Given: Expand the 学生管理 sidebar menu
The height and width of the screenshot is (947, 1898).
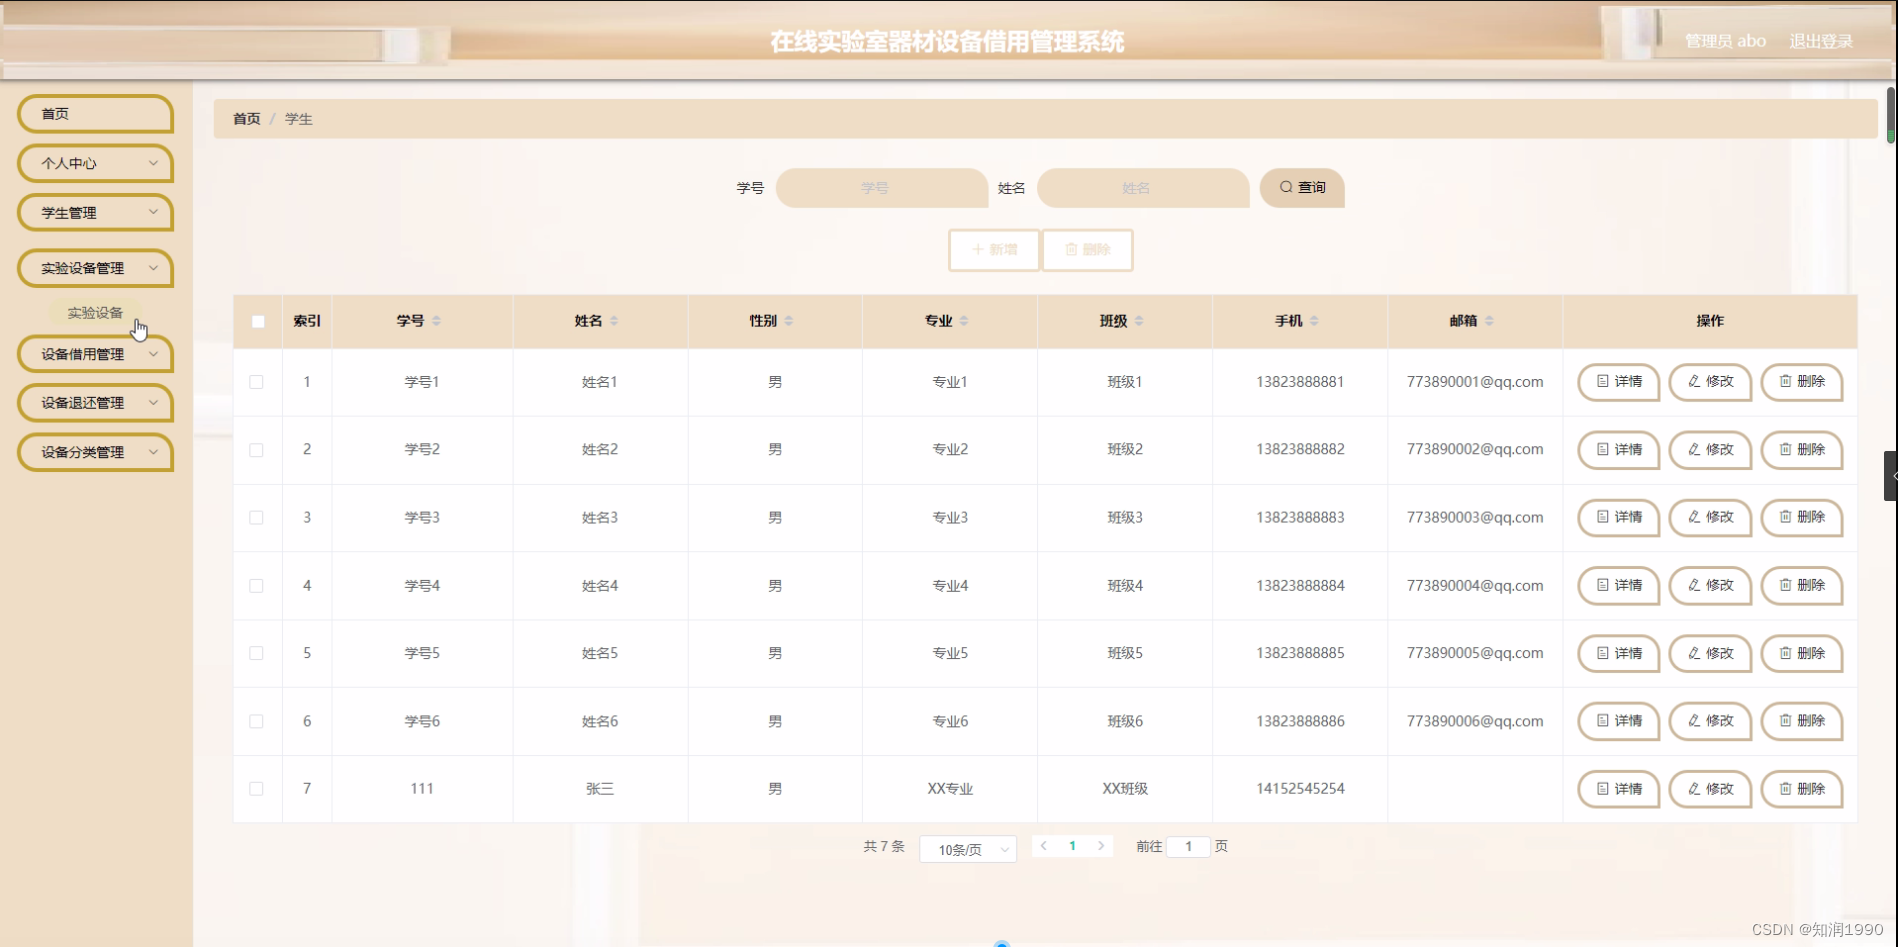Looking at the screenshot, I should pyautogui.click(x=95, y=212).
